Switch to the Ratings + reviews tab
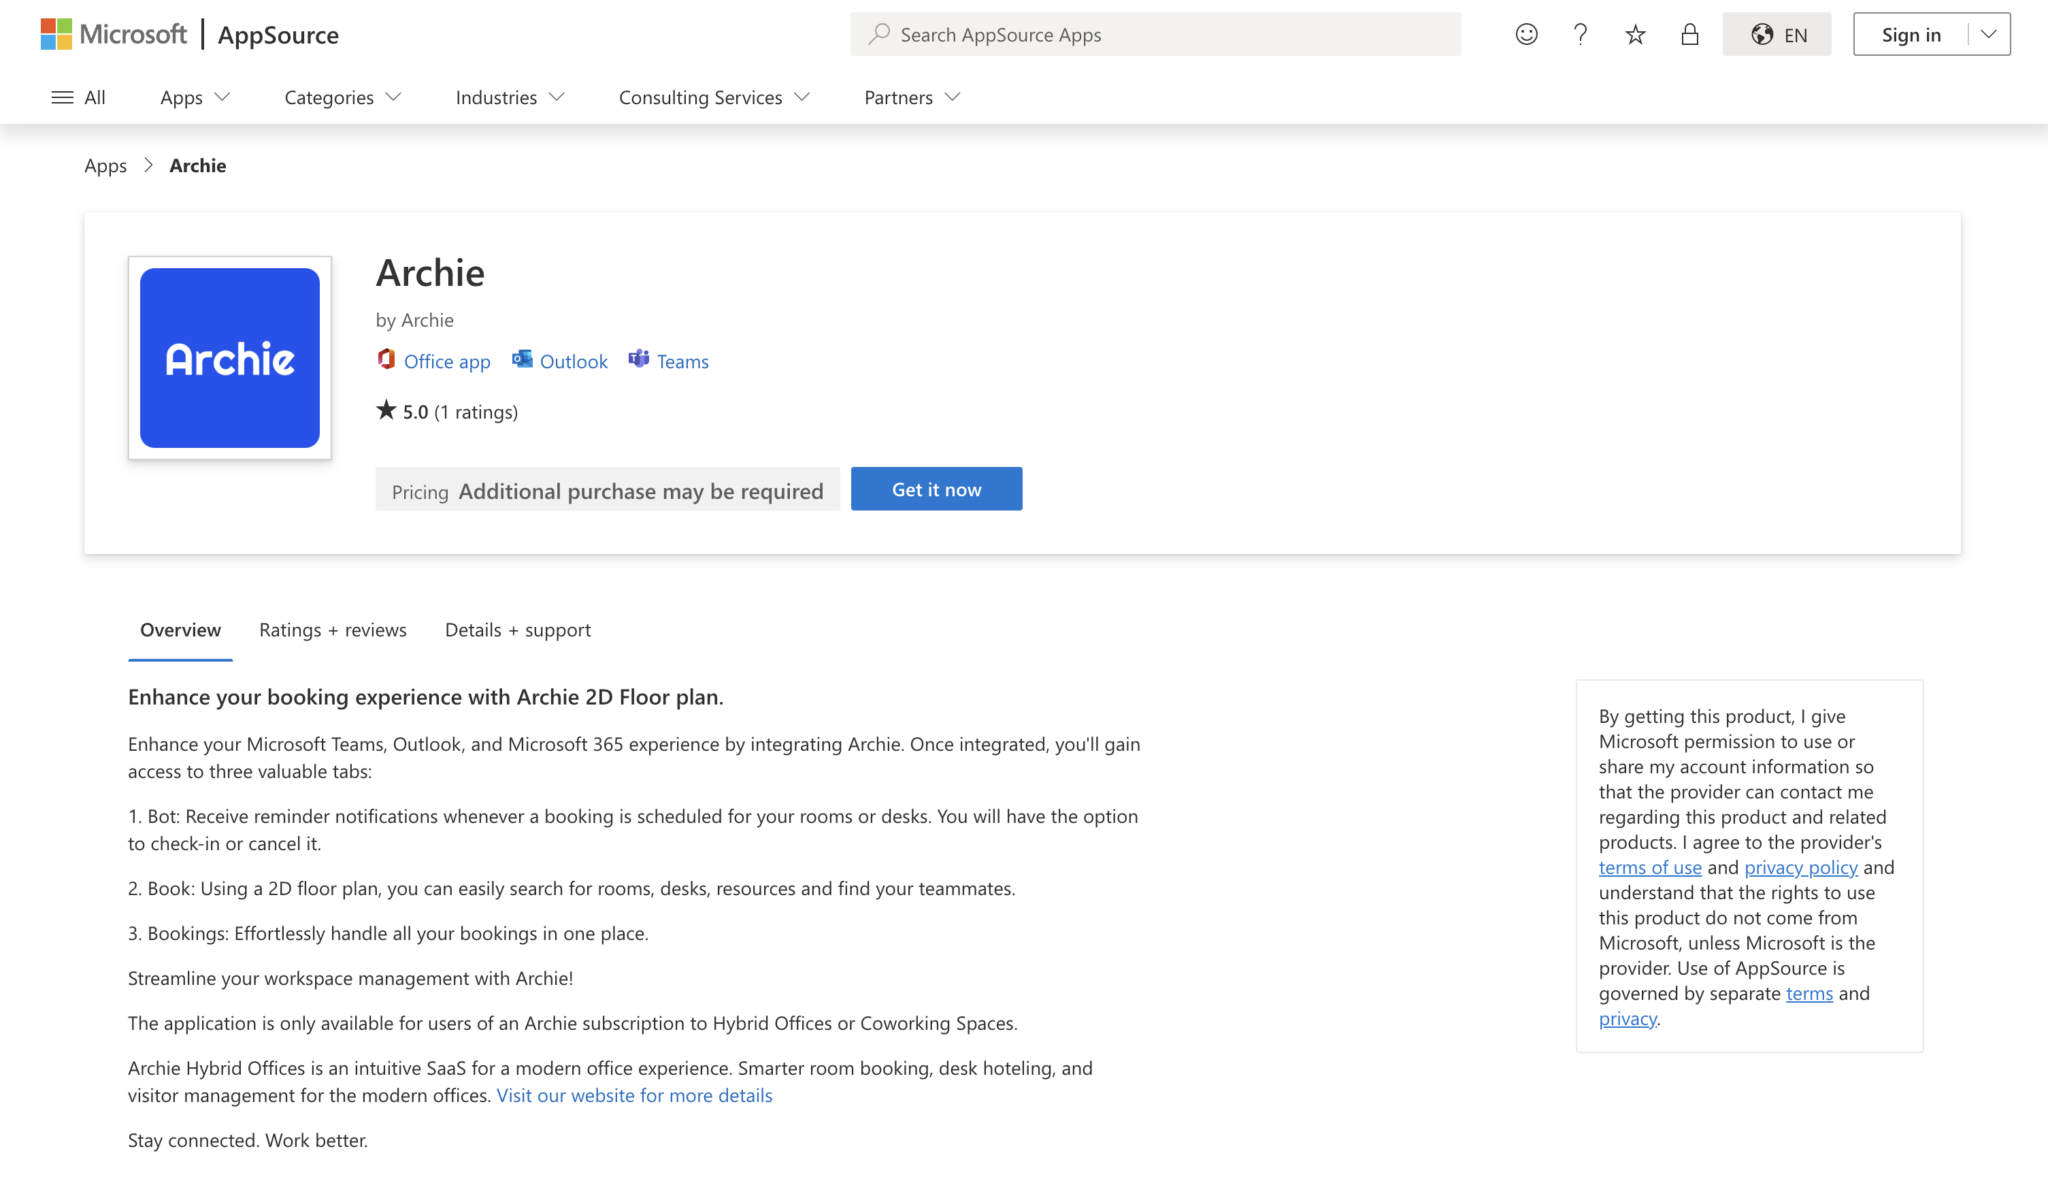Image resolution: width=2048 pixels, height=1198 pixels. (x=331, y=630)
